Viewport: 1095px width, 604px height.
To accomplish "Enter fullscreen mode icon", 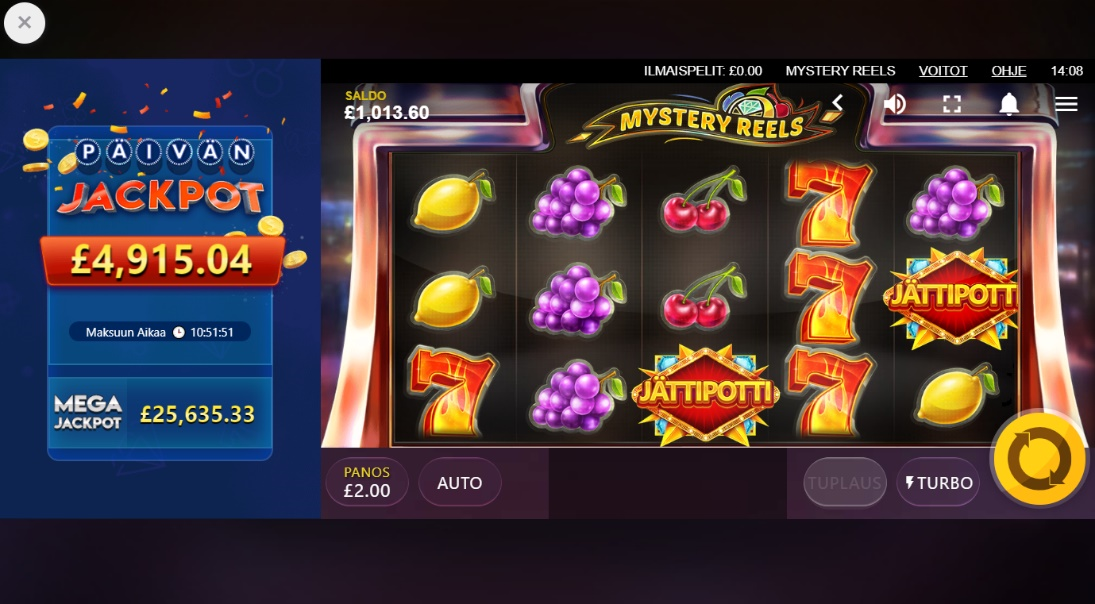I will (952, 105).
